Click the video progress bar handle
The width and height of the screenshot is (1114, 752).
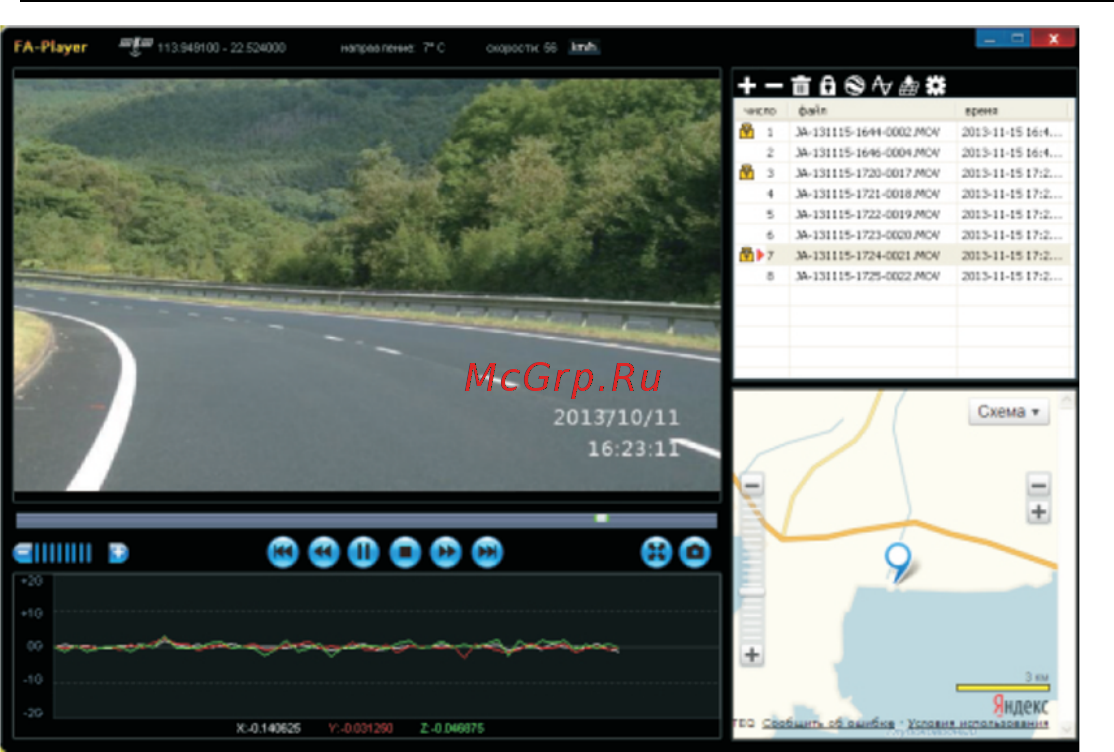601,518
